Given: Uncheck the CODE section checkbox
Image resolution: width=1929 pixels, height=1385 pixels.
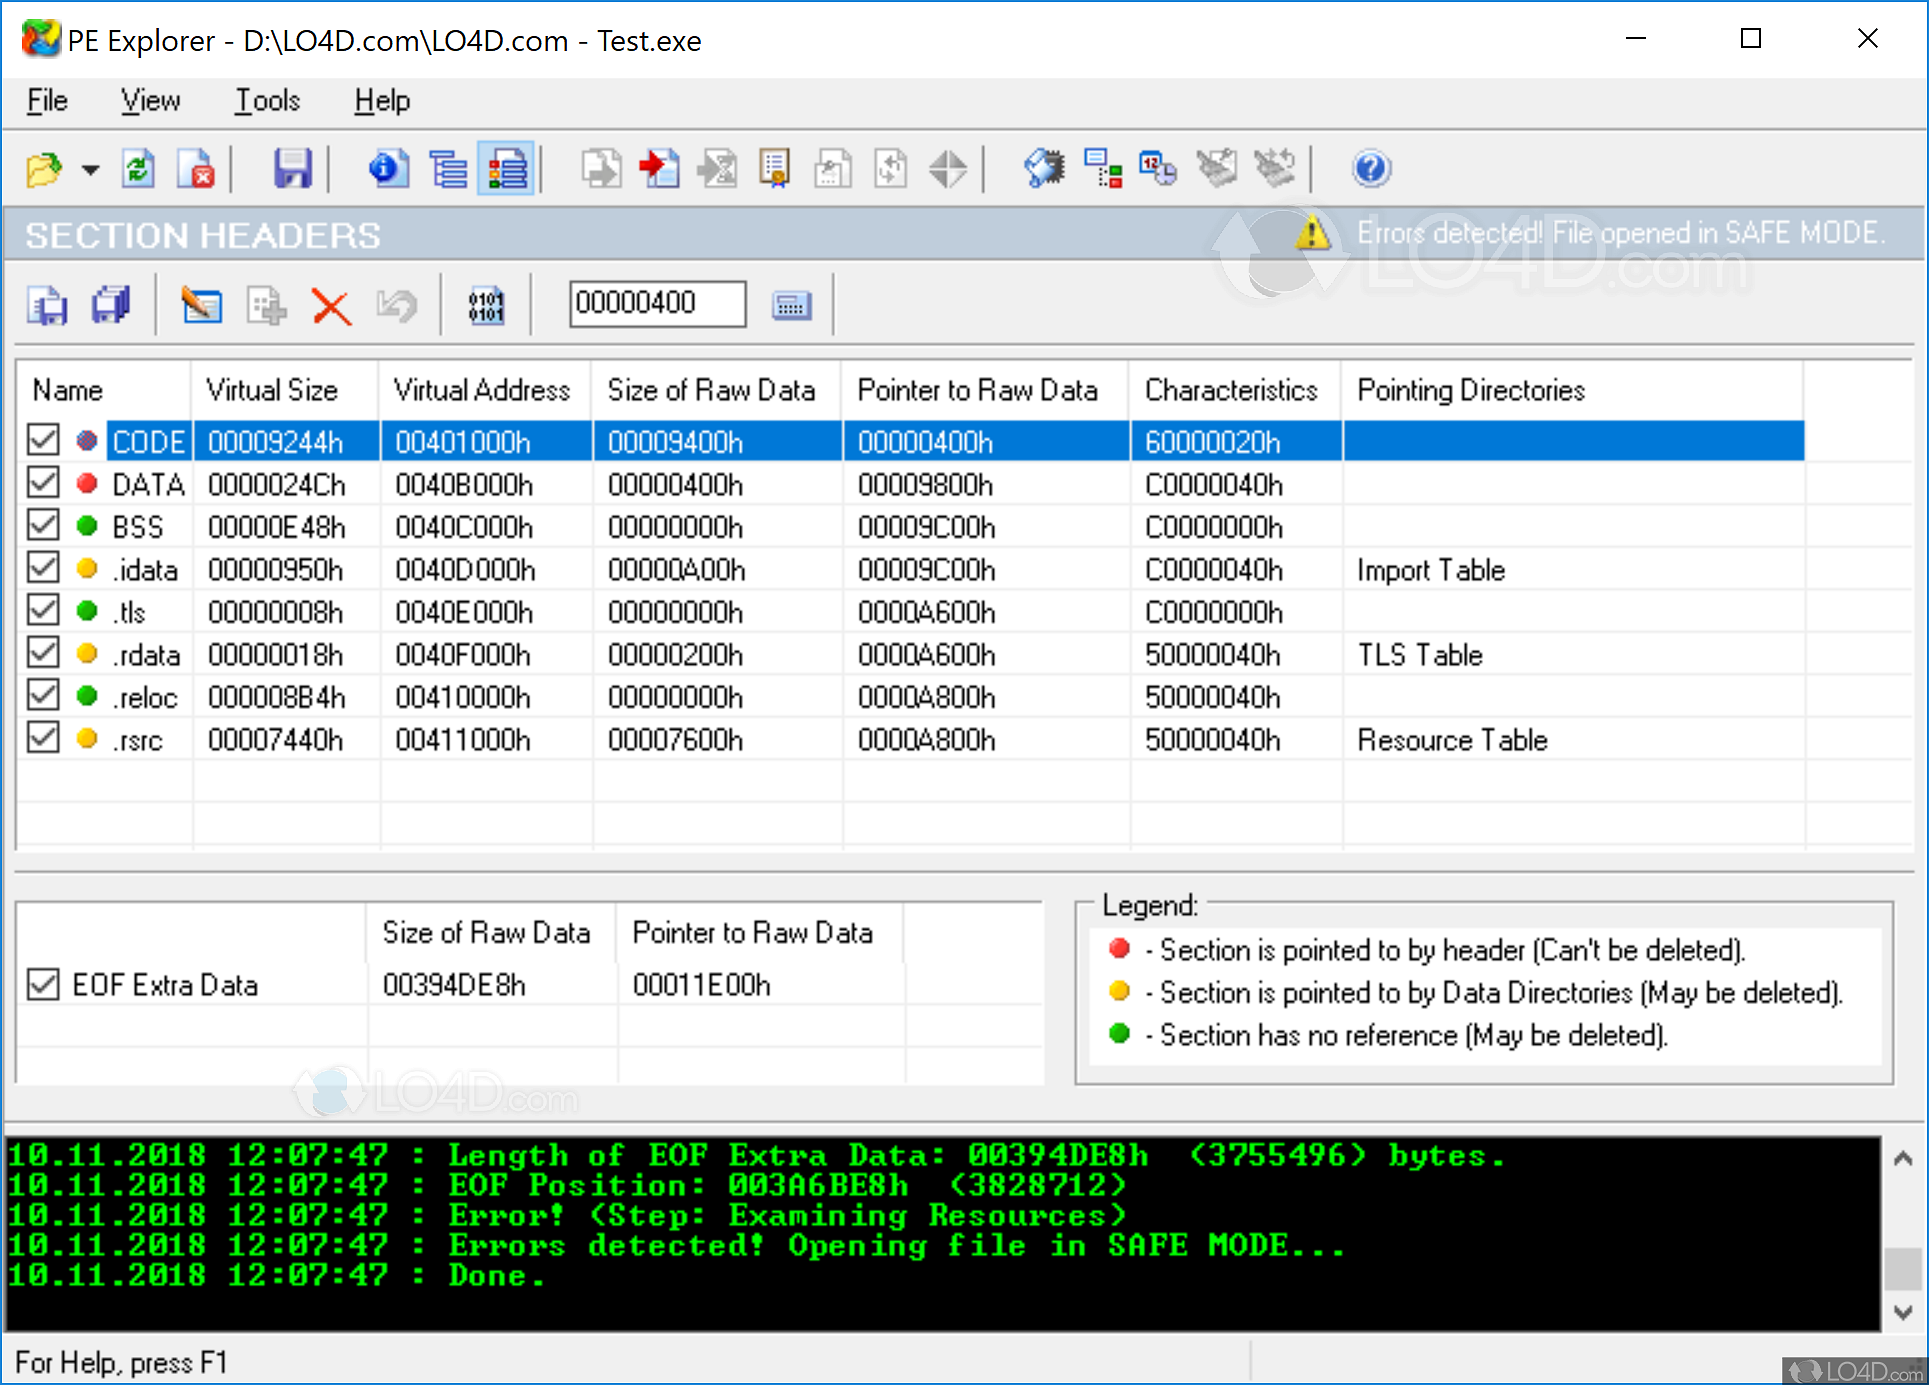Looking at the screenshot, I should pyautogui.click(x=43, y=440).
